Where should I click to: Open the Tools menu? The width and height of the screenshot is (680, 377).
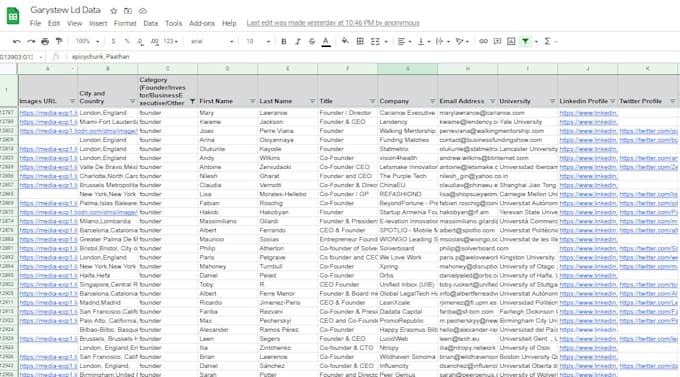173,23
